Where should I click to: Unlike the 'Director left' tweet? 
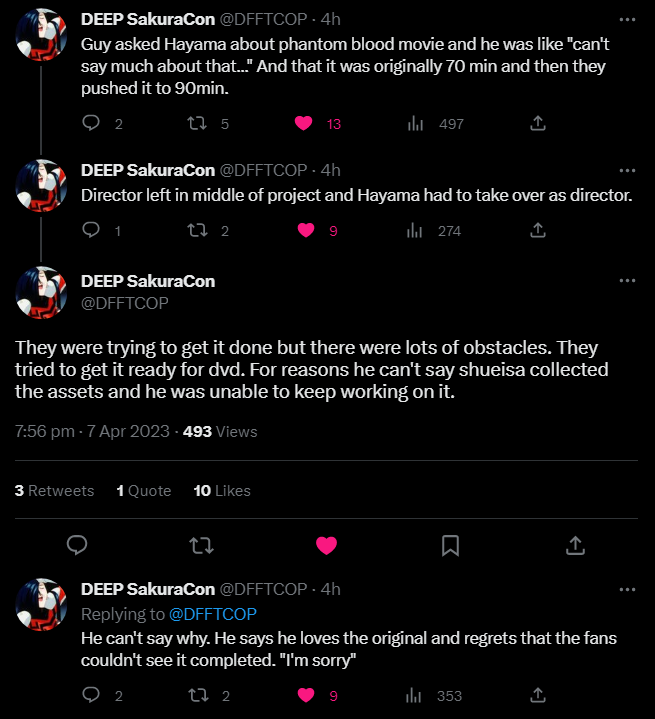304,230
